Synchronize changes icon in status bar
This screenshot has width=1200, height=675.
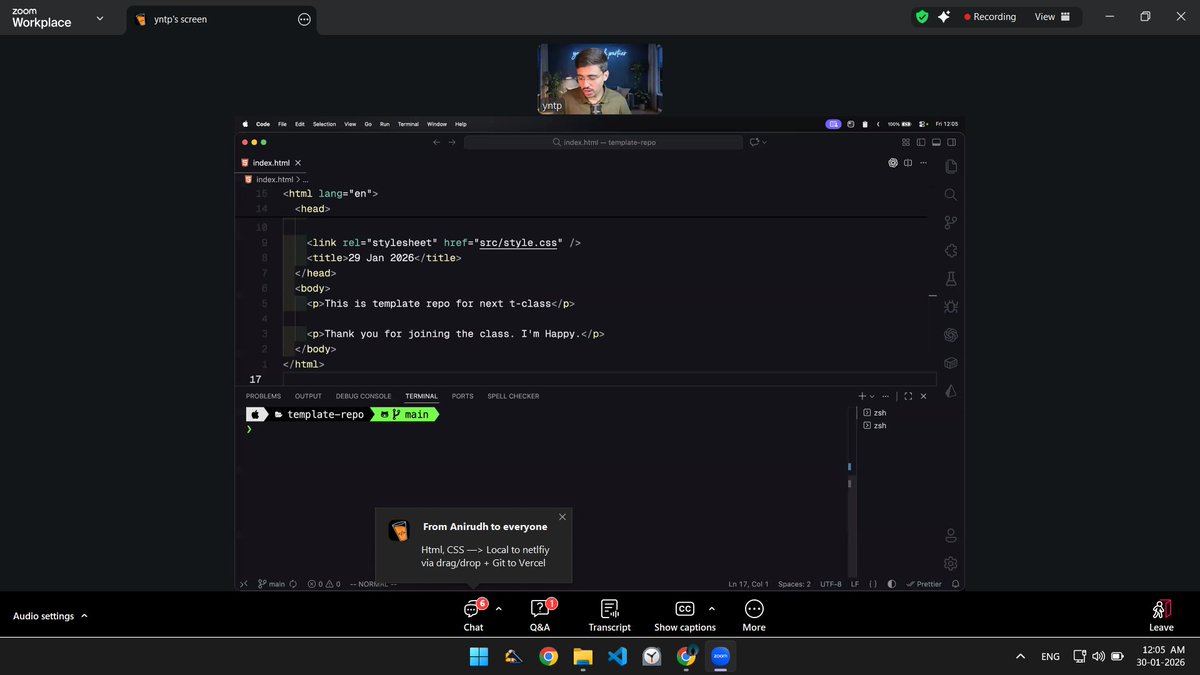click(294, 584)
